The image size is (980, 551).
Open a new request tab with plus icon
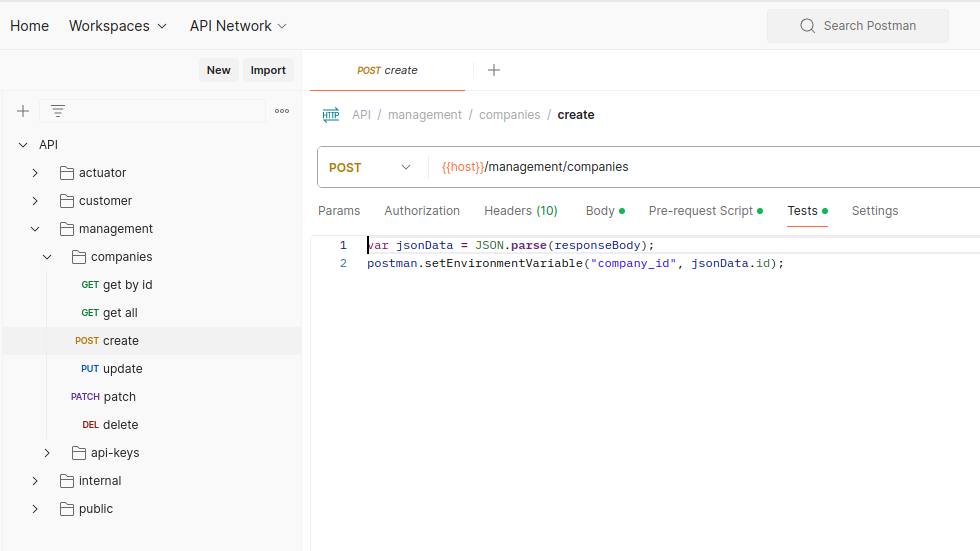tap(494, 70)
